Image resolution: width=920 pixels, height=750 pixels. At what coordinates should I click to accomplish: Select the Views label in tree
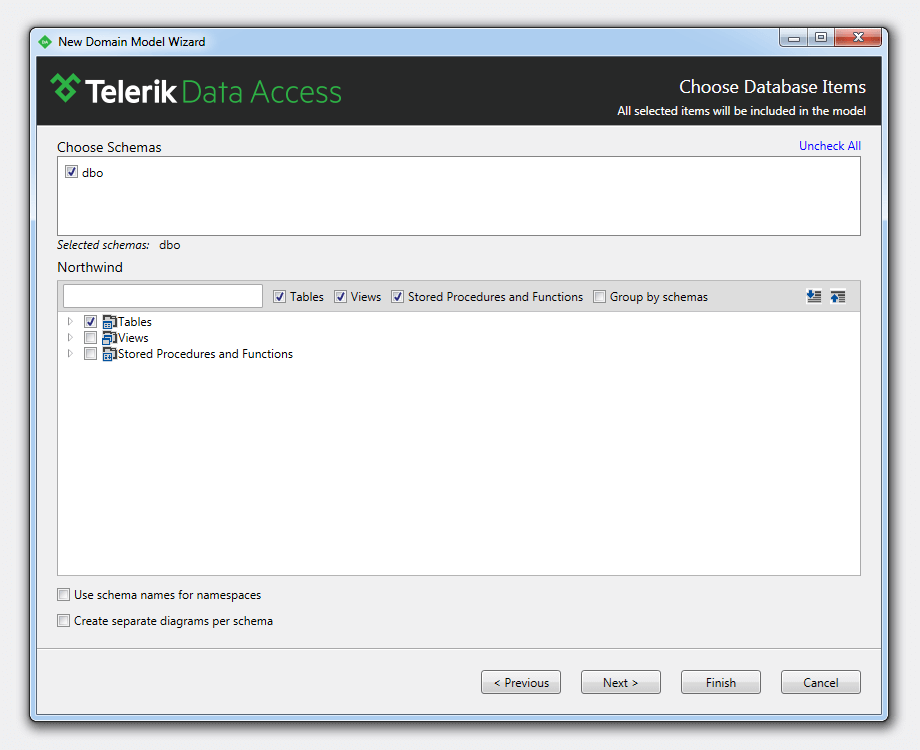point(133,338)
